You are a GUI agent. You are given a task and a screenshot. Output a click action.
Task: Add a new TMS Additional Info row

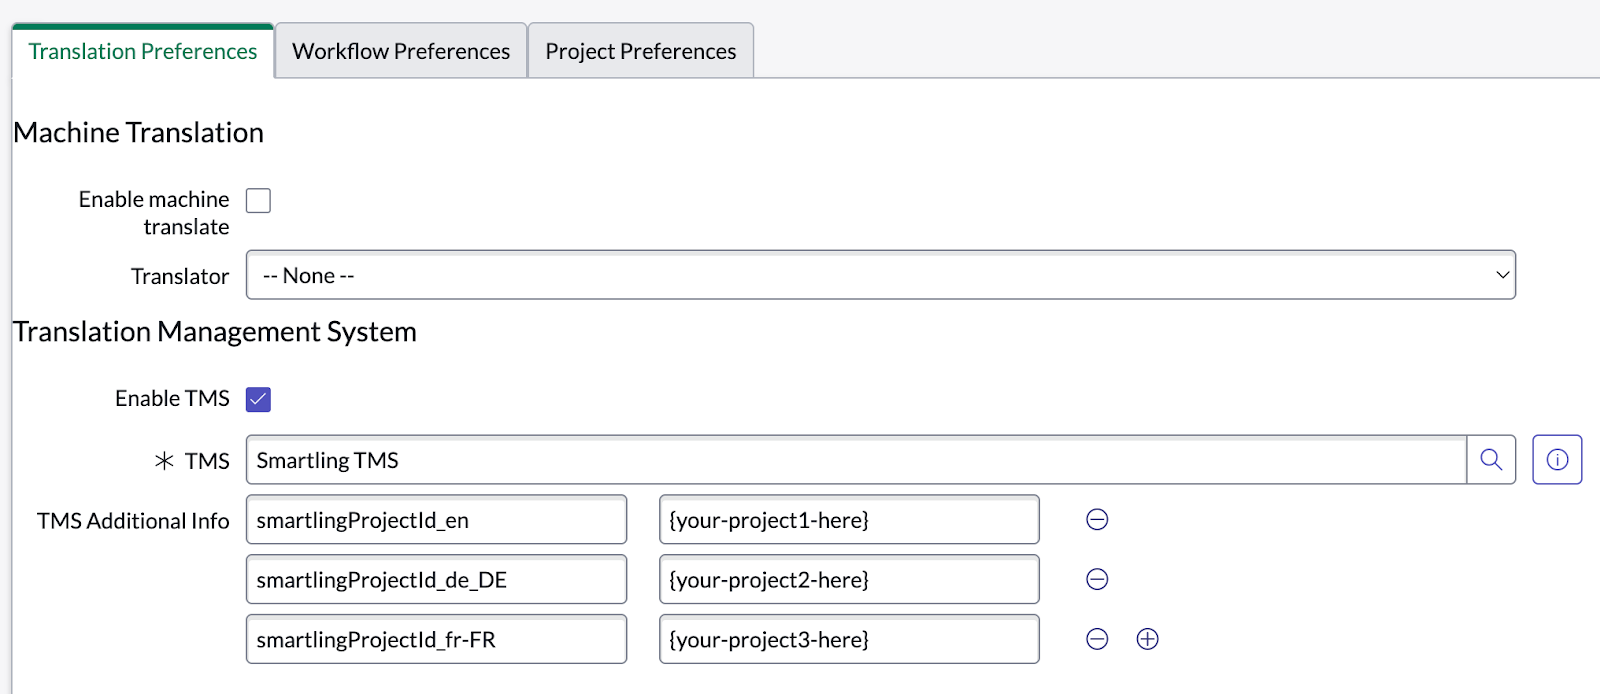(1147, 640)
